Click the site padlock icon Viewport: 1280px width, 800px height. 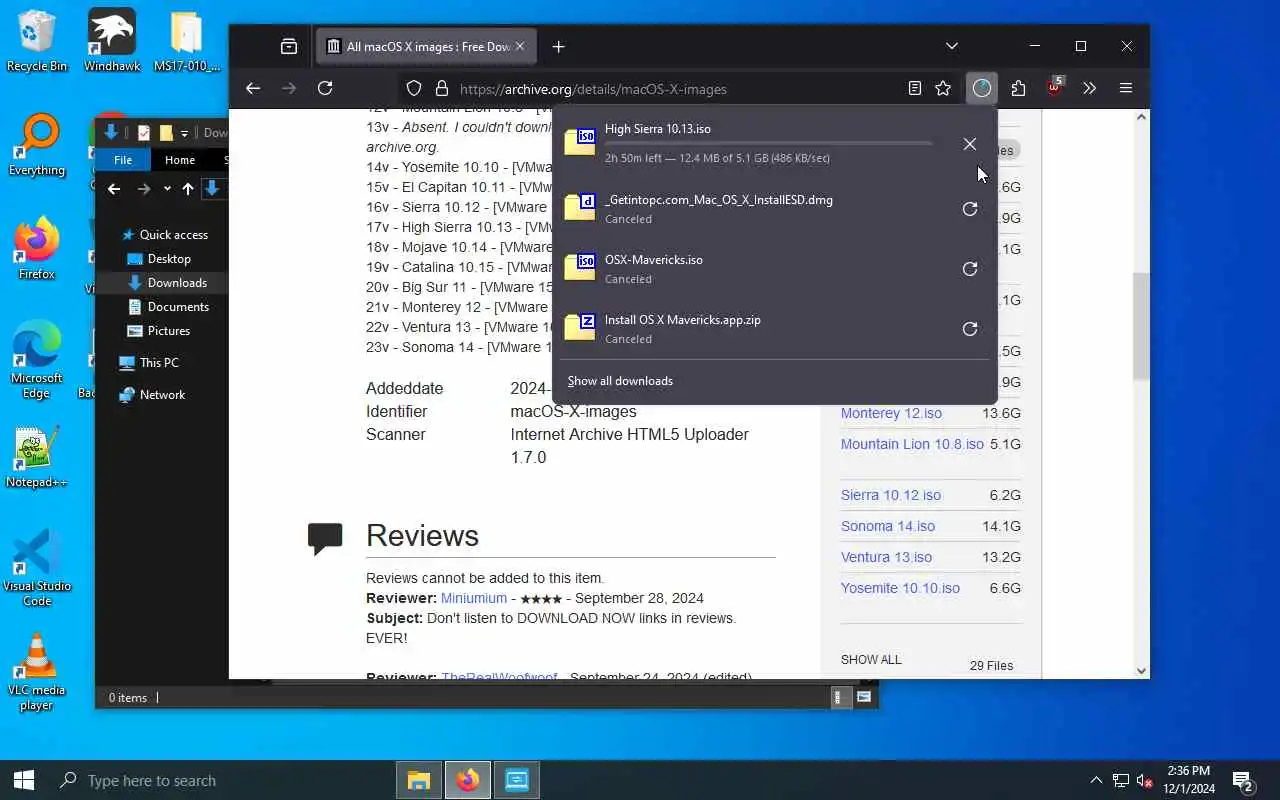(x=440, y=88)
